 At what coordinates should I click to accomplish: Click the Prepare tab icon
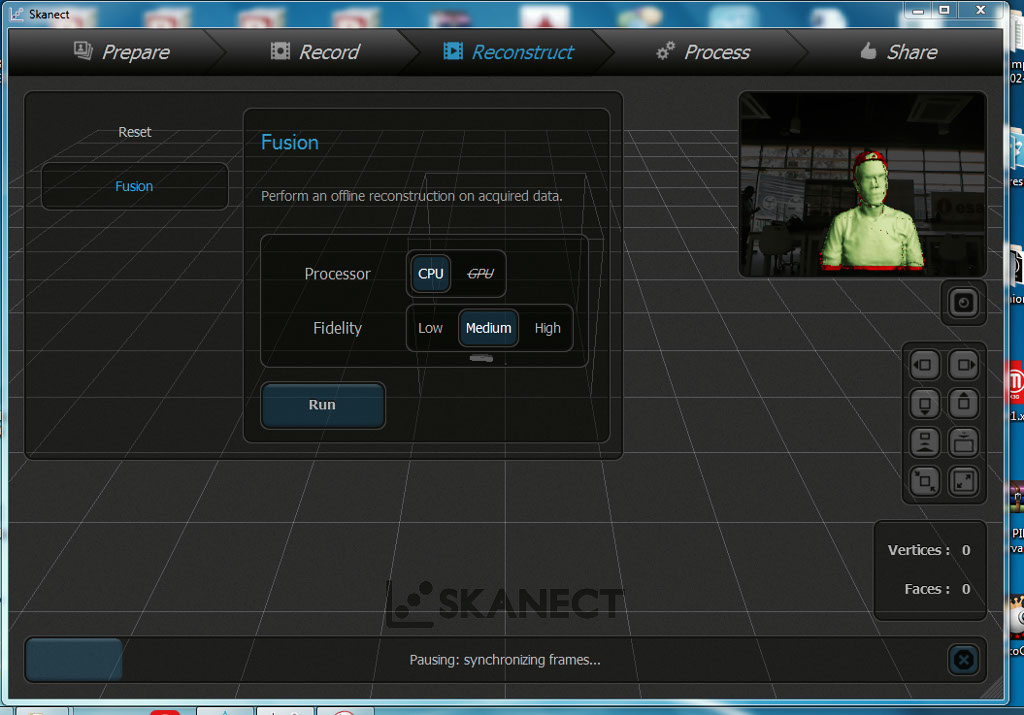pyautogui.click(x=83, y=50)
